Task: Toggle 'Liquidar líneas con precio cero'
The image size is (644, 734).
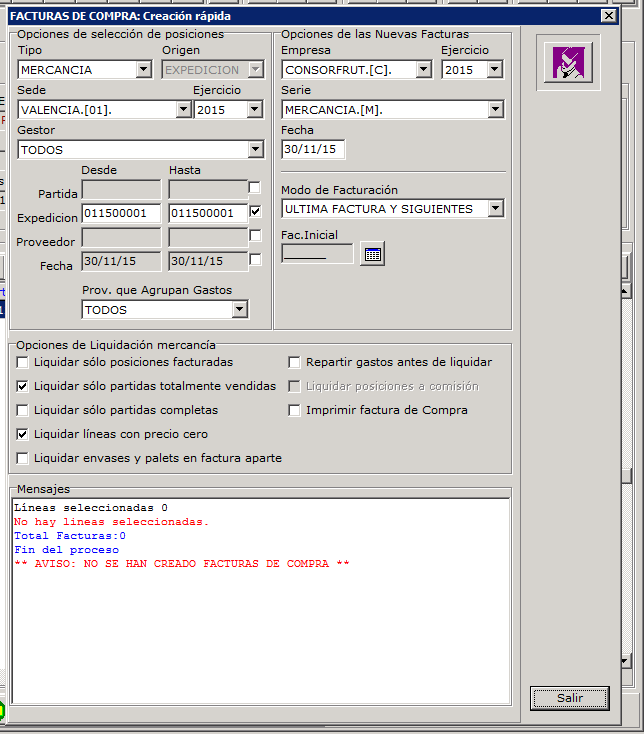Action: [23, 434]
